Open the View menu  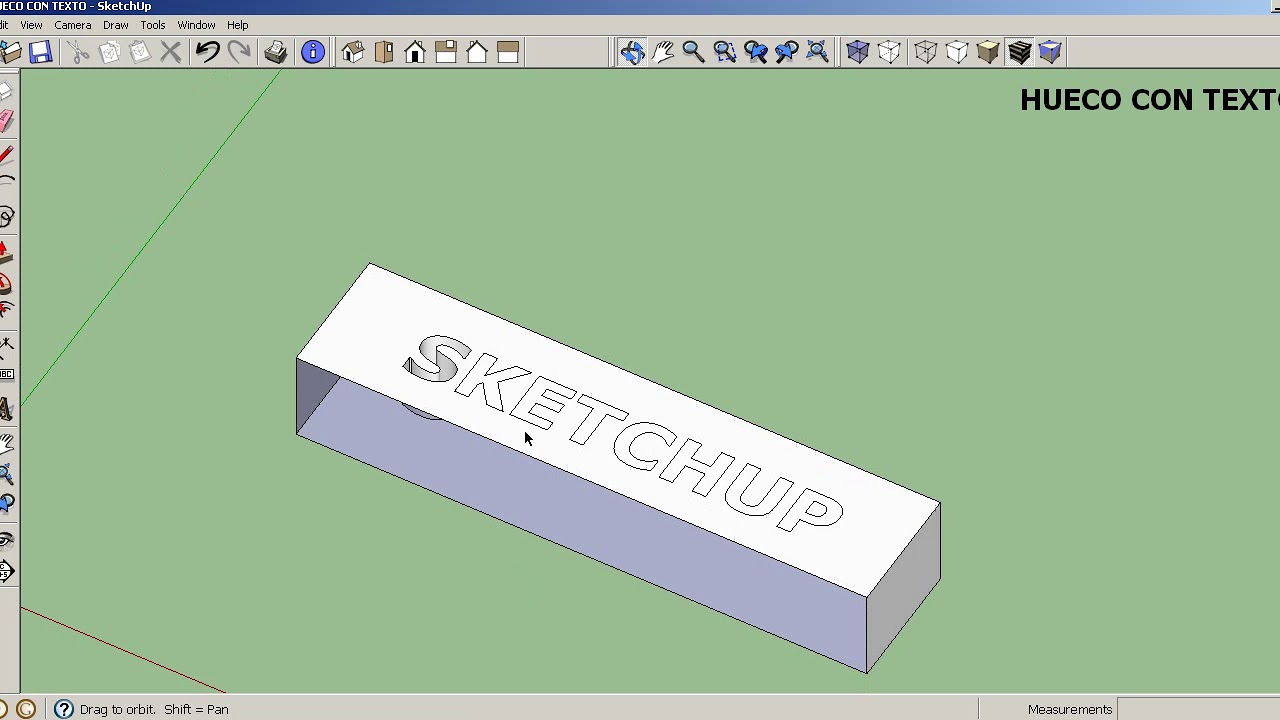pyautogui.click(x=31, y=25)
